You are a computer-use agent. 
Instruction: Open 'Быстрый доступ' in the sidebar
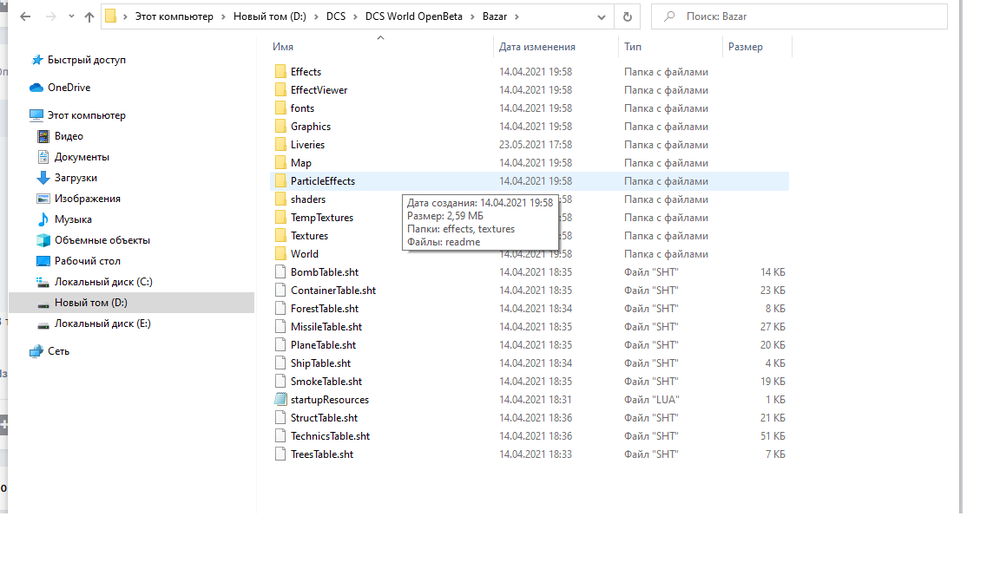(x=87, y=59)
